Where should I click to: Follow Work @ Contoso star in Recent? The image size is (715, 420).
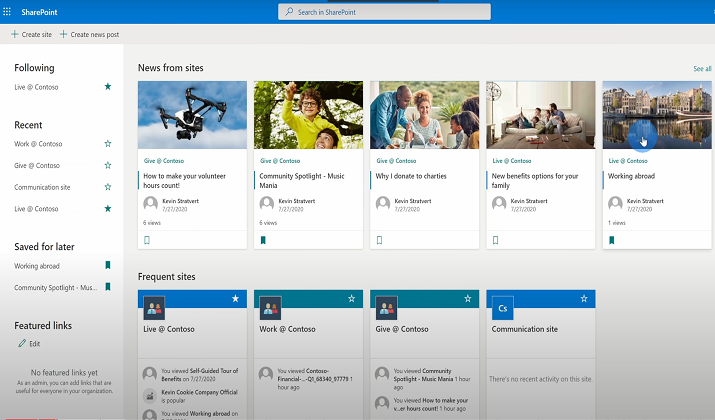pyautogui.click(x=108, y=144)
